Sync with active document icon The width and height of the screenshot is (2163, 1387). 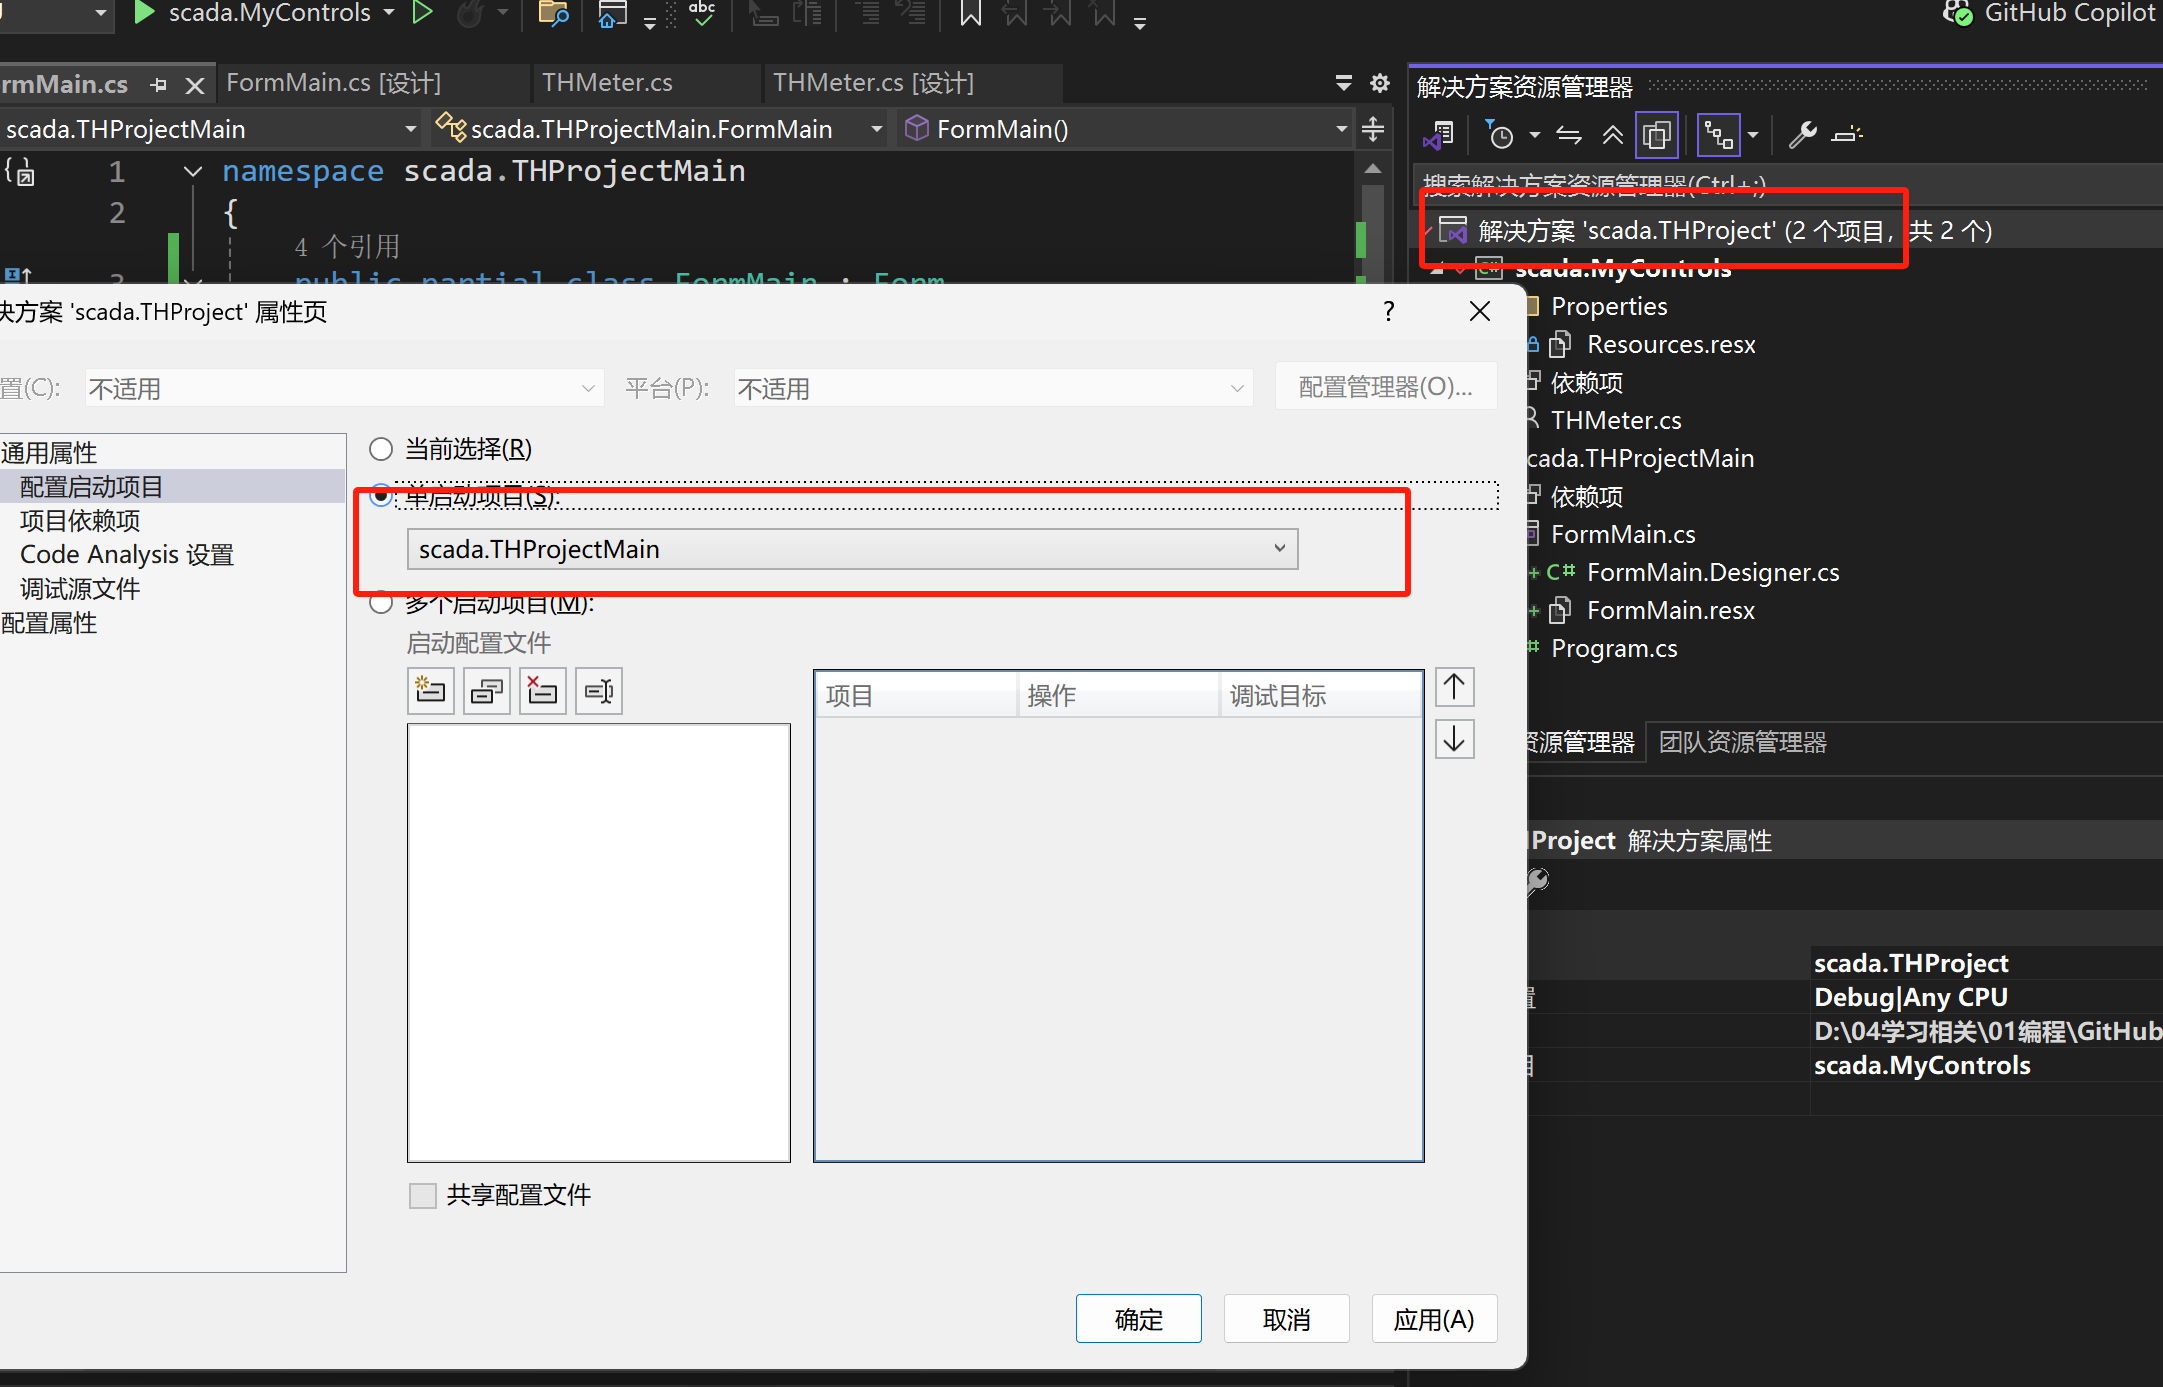pyautogui.click(x=1569, y=134)
